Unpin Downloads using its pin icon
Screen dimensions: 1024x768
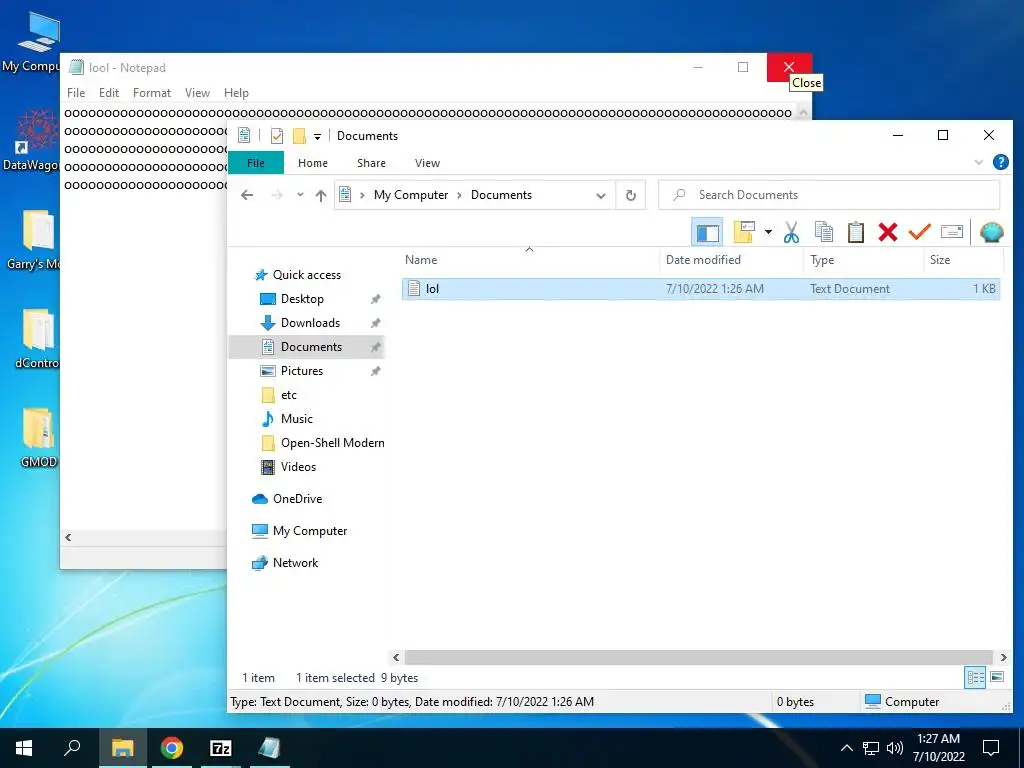(x=376, y=323)
